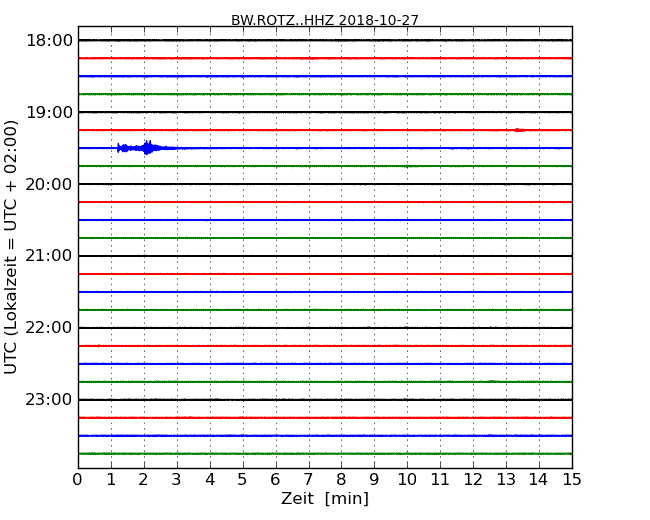Click the plot title BW.ROTZ..HHZ 2018-10-27
The height and width of the screenshot is (520, 650).
pos(325,20)
